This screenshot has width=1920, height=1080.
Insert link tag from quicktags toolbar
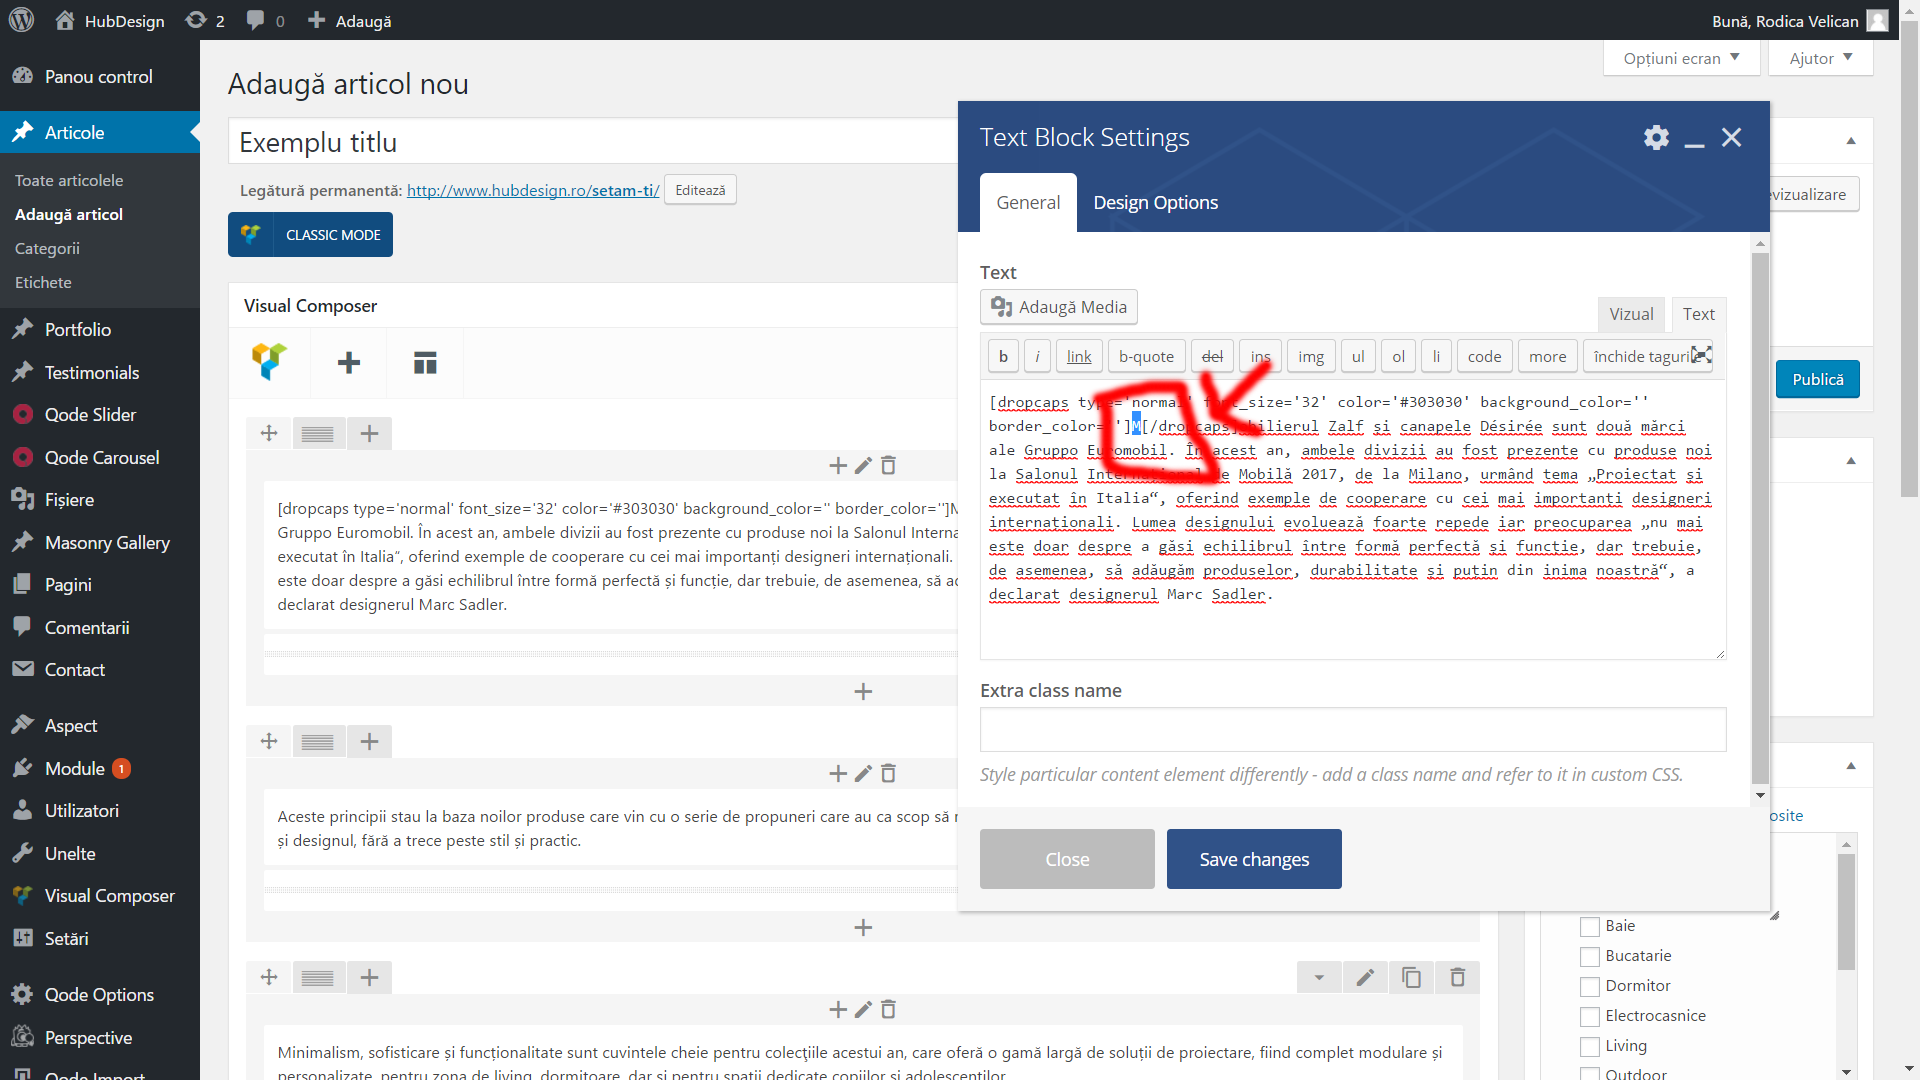pyautogui.click(x=1079, y=356)
